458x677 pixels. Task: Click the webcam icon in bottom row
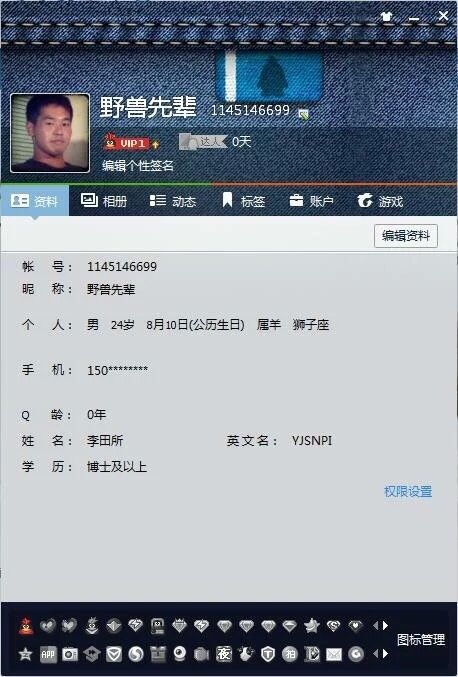pos(180,654)
